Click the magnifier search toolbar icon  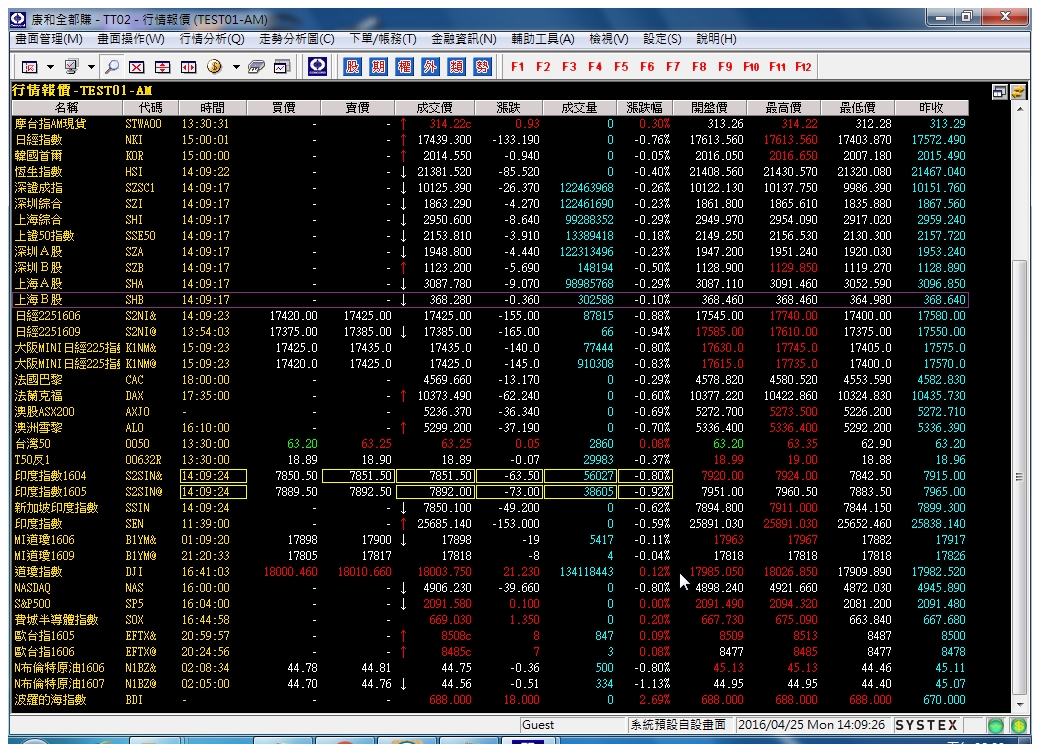click(x=112, y=67)
